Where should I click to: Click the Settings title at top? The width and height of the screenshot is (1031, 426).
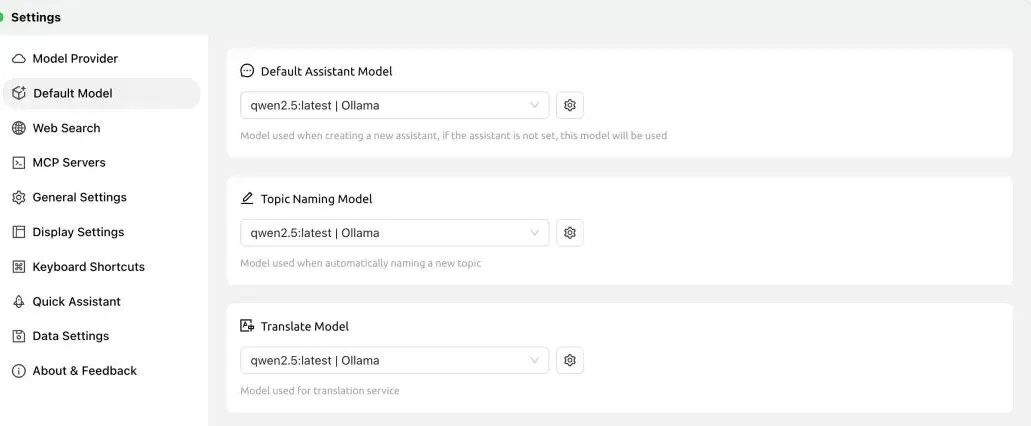(x=36, y=18)
